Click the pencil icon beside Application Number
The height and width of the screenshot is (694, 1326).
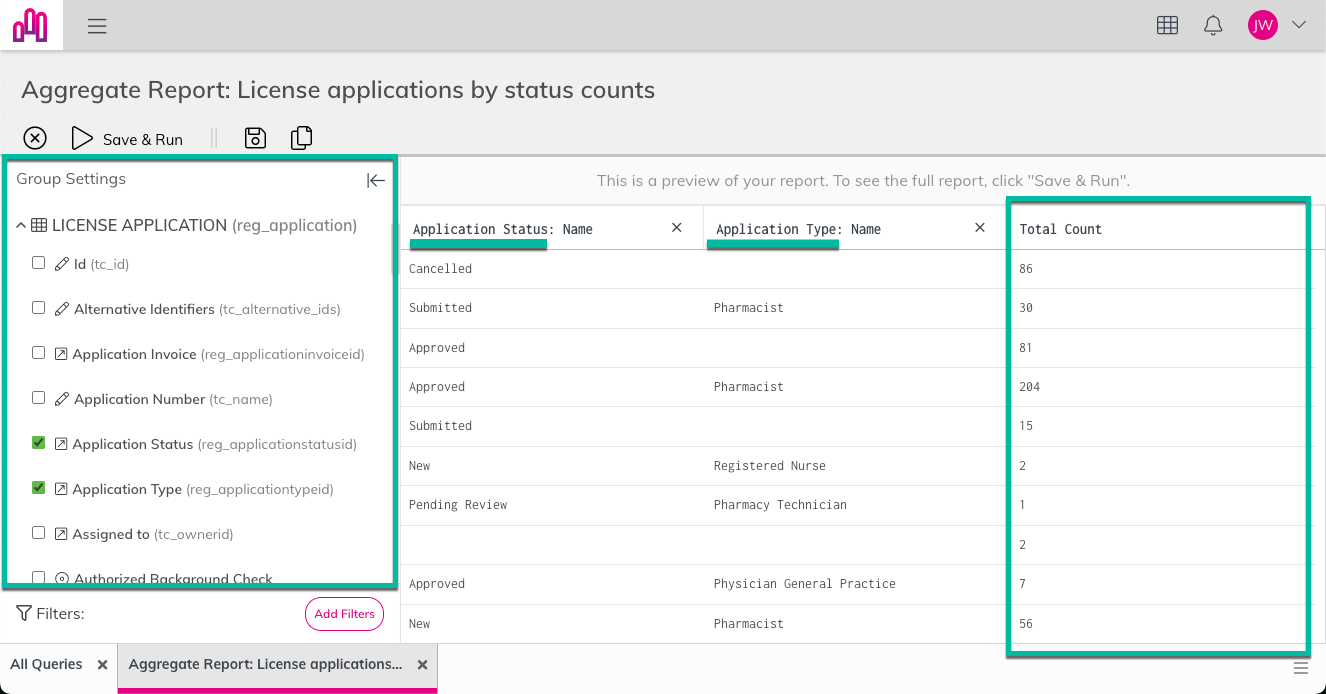62,399
